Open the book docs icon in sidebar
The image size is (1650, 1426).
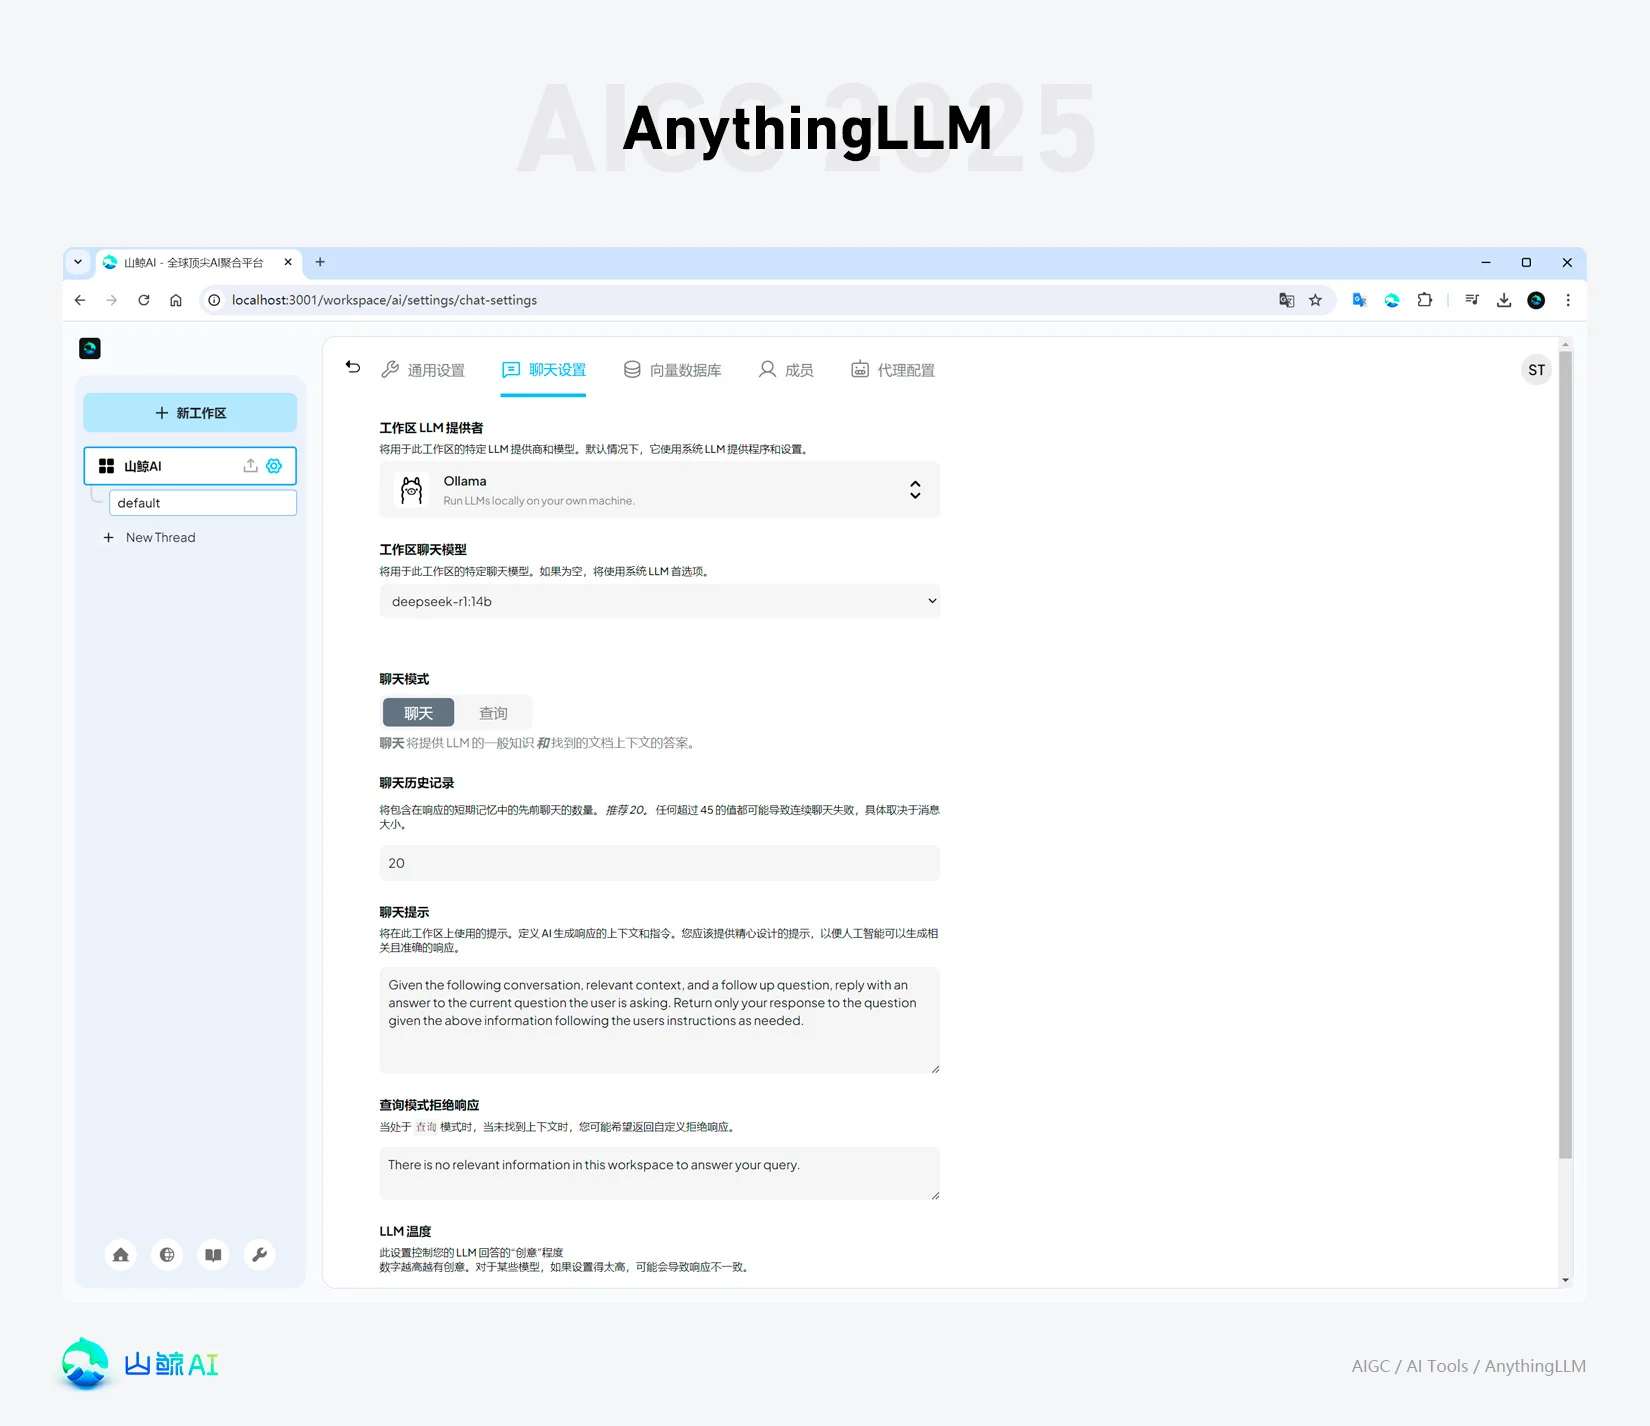pos(213,1255)
